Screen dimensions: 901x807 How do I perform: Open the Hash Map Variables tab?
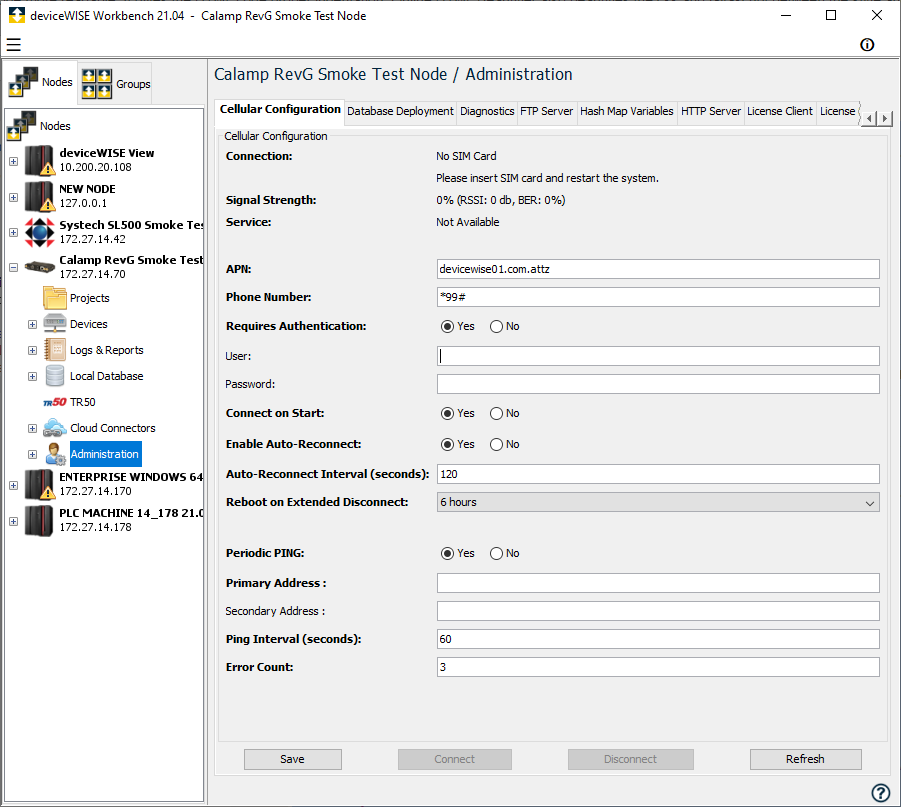[626, 112]
